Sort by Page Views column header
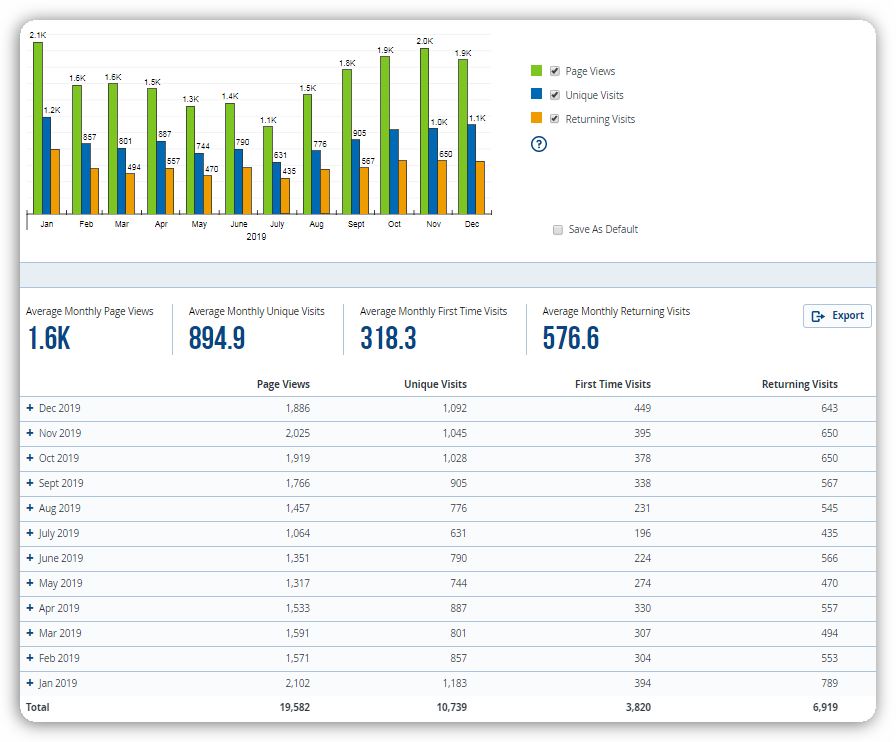 (x=283, y=384)
